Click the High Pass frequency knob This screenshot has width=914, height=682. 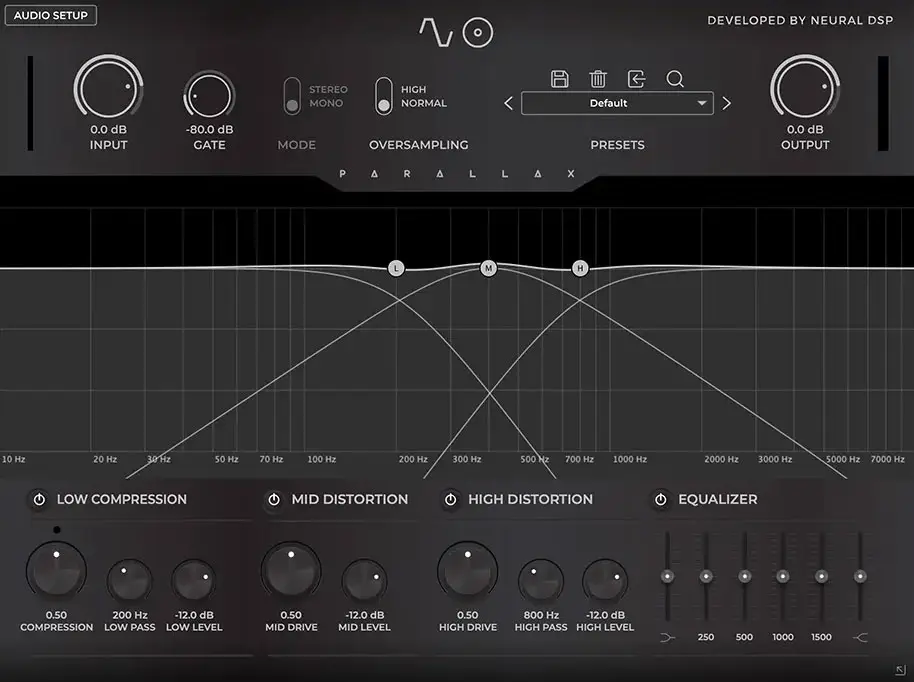point(541,581)
